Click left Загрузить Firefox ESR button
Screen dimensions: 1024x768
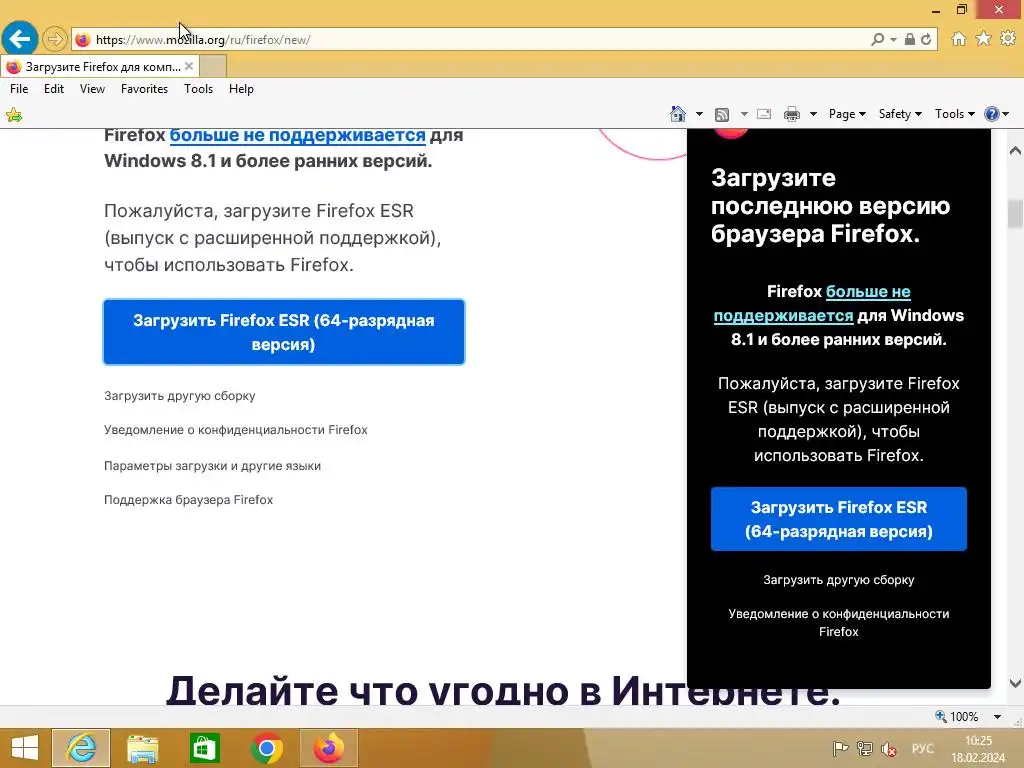point(284,332)
